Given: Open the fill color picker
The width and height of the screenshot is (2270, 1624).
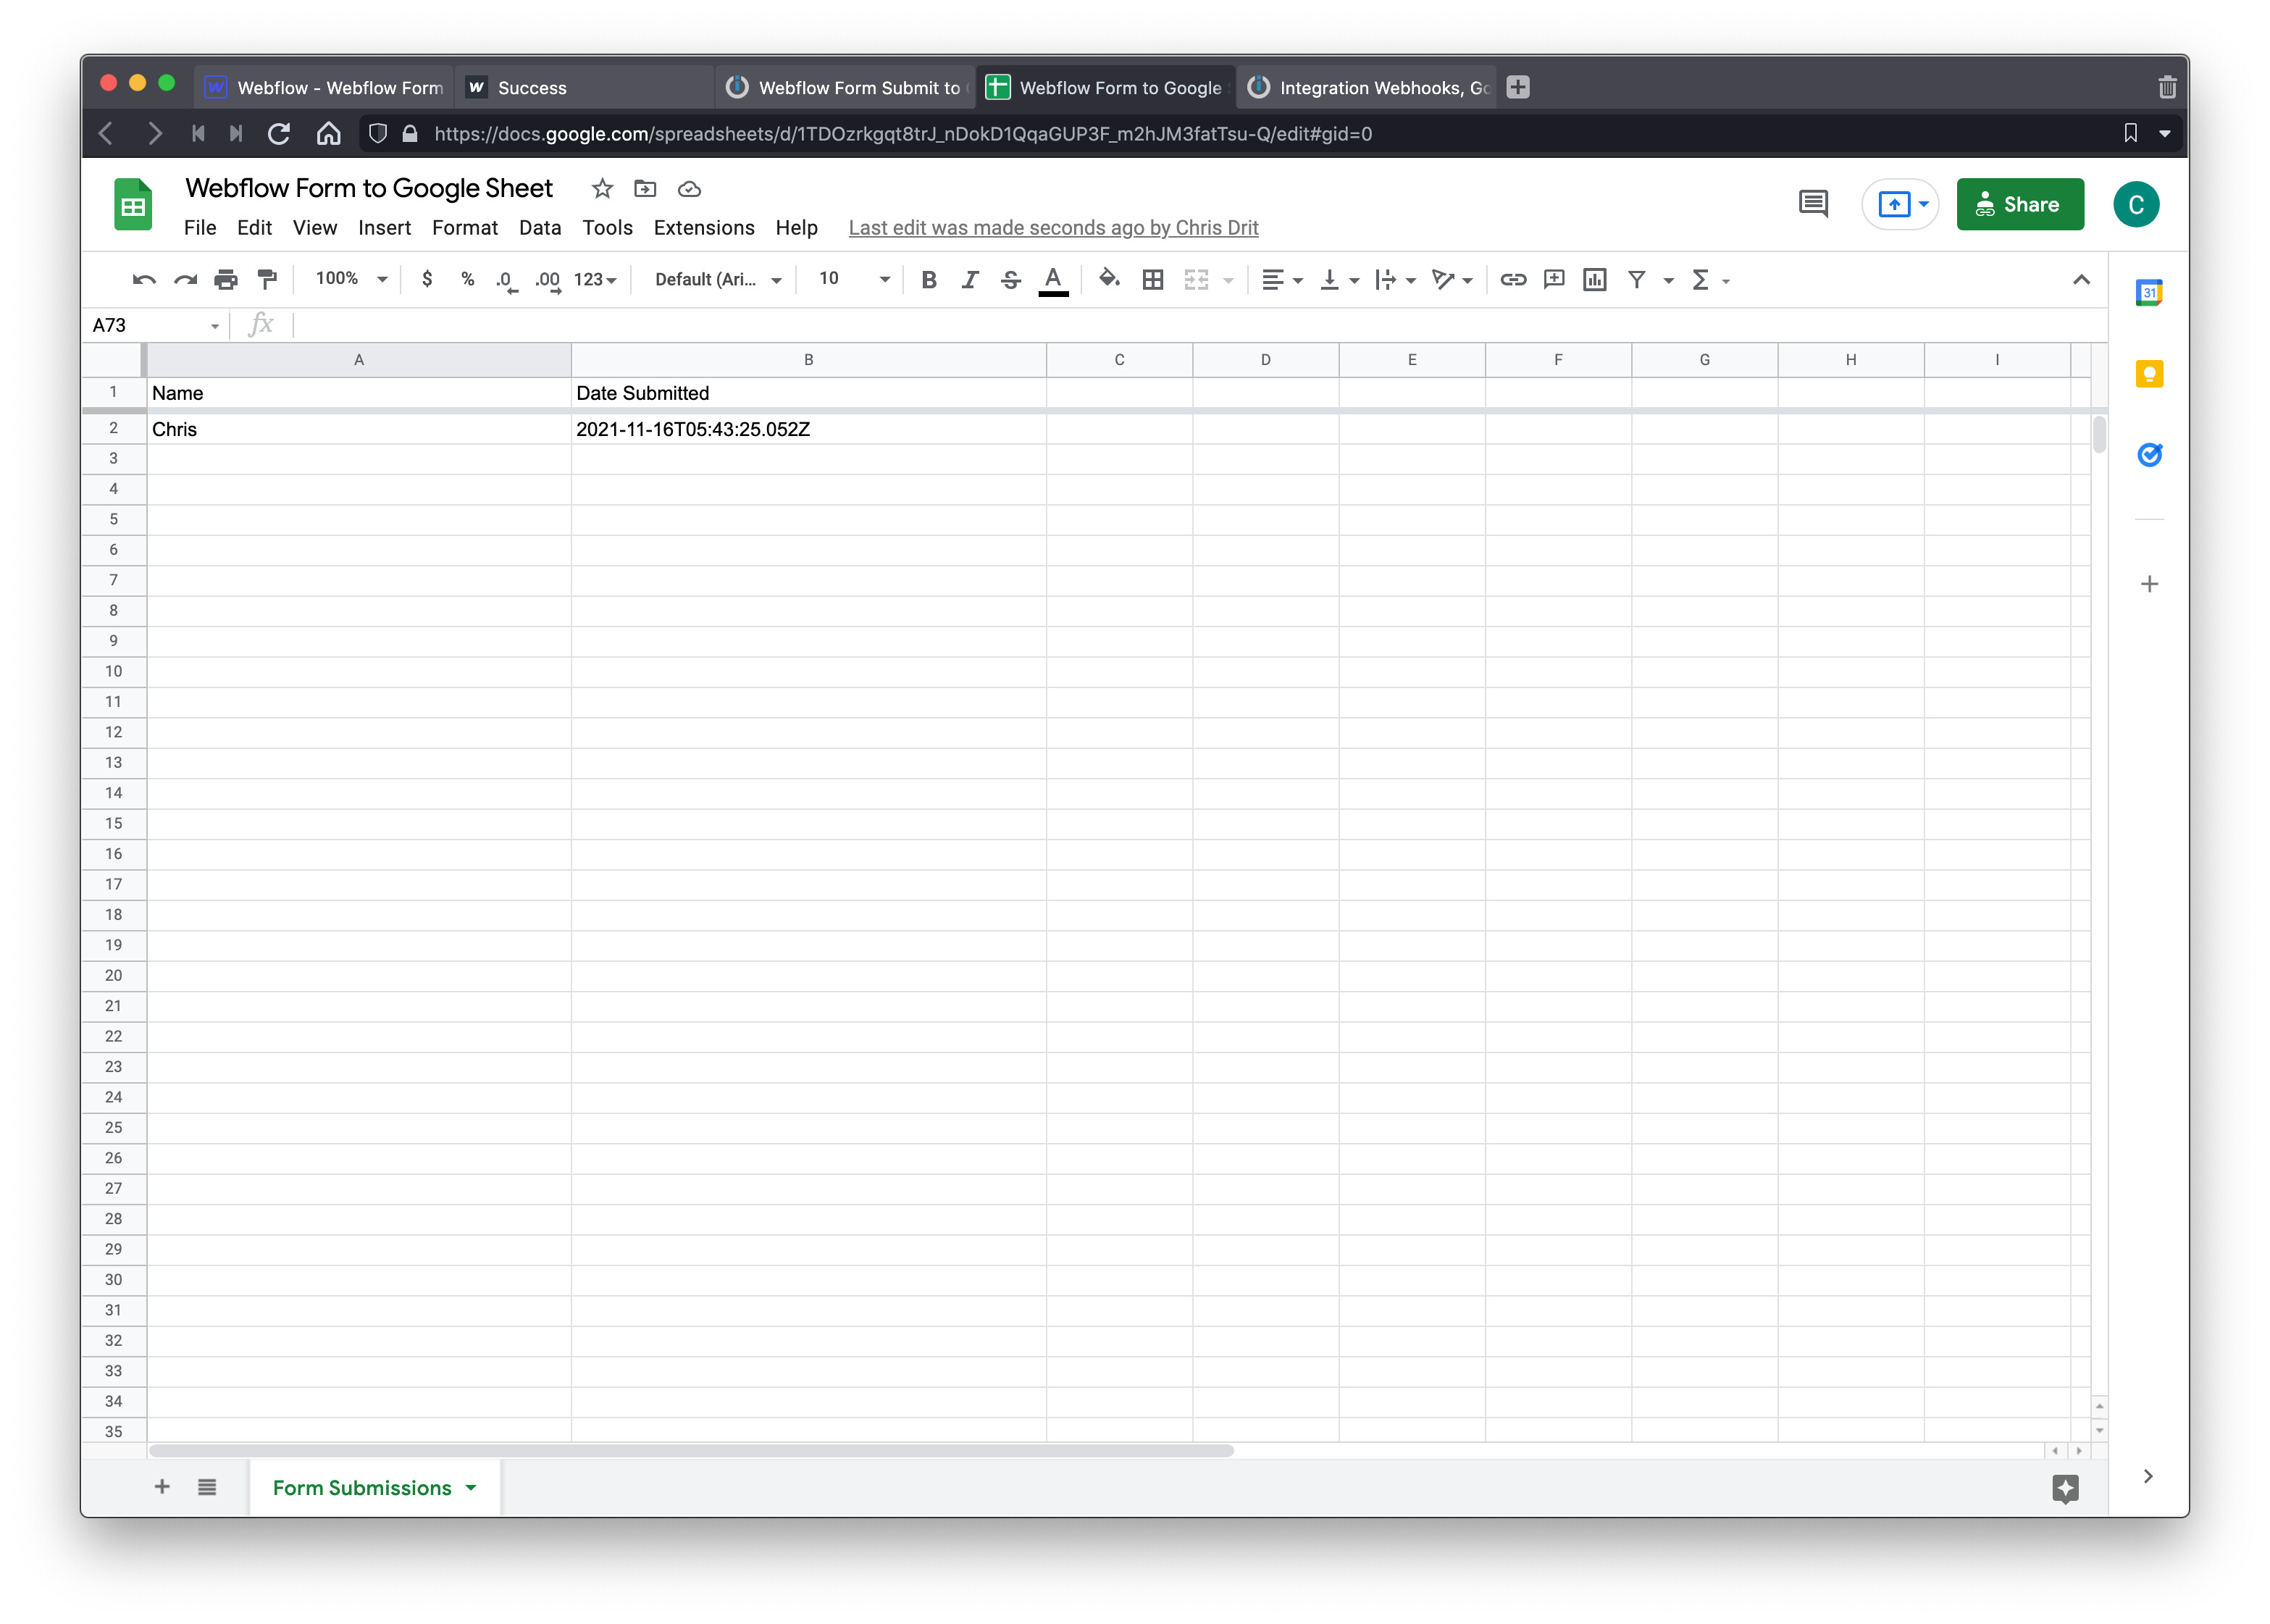Looking at the screenshot, I should 1109,279.
